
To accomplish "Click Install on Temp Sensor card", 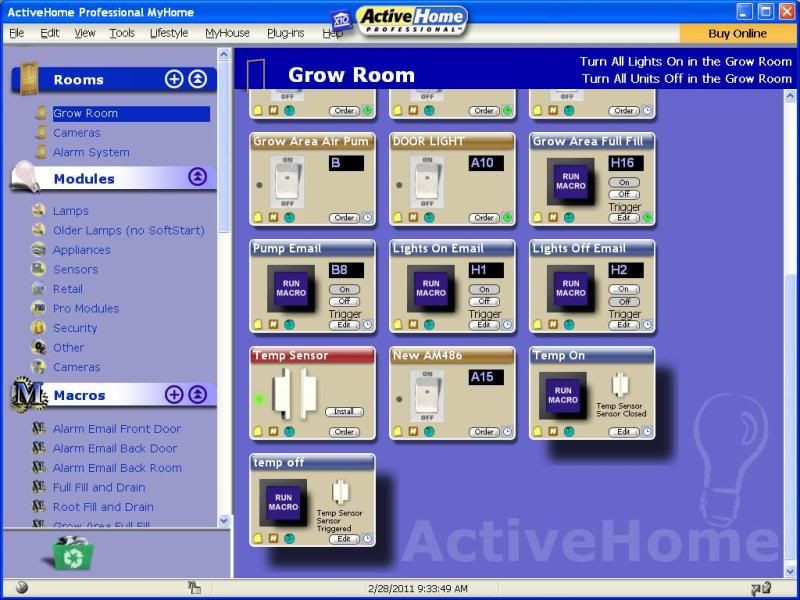I will click(344, 411).
